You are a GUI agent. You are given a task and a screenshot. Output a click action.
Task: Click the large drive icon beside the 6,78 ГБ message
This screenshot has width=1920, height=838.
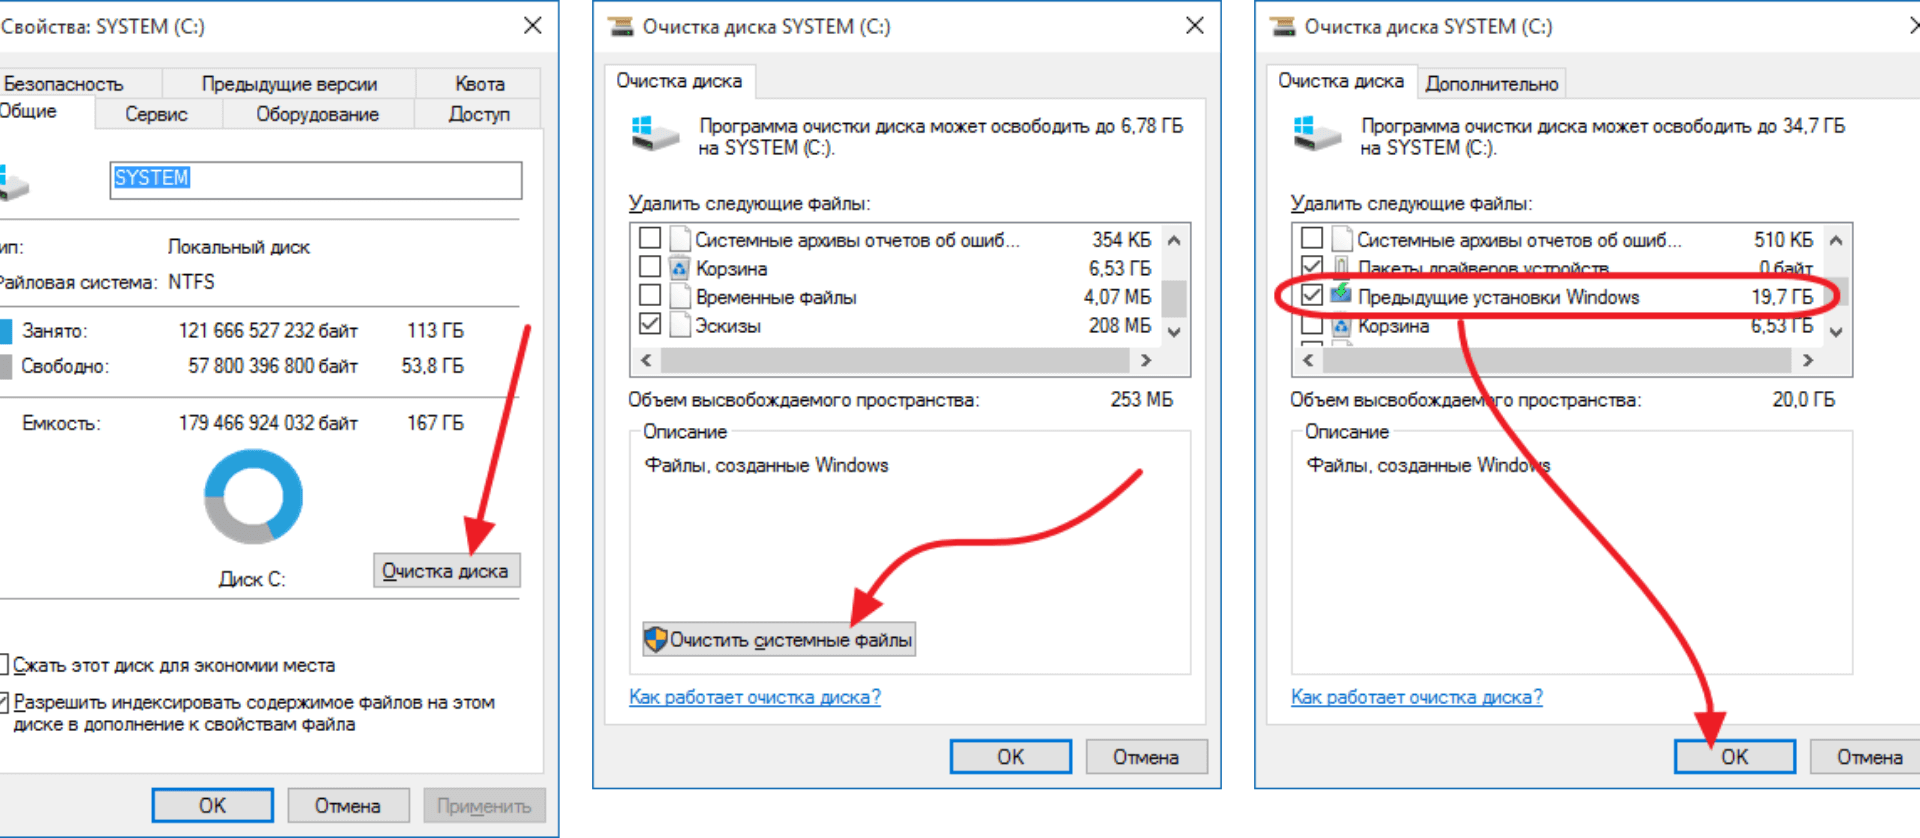(x=654, y=134)
